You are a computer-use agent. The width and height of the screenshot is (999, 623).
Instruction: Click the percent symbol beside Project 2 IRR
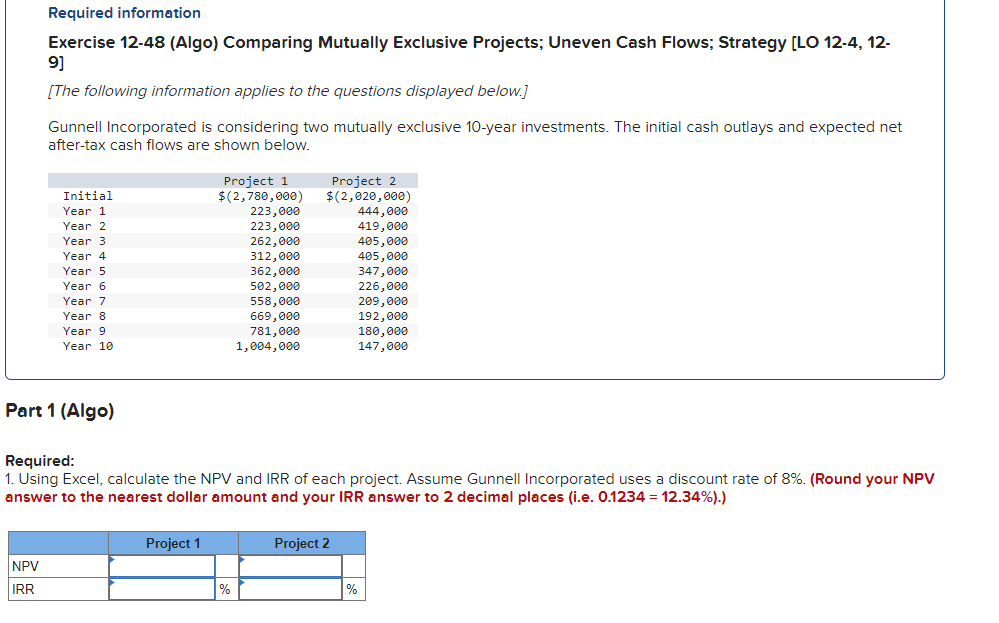click(x=350, y=589)
